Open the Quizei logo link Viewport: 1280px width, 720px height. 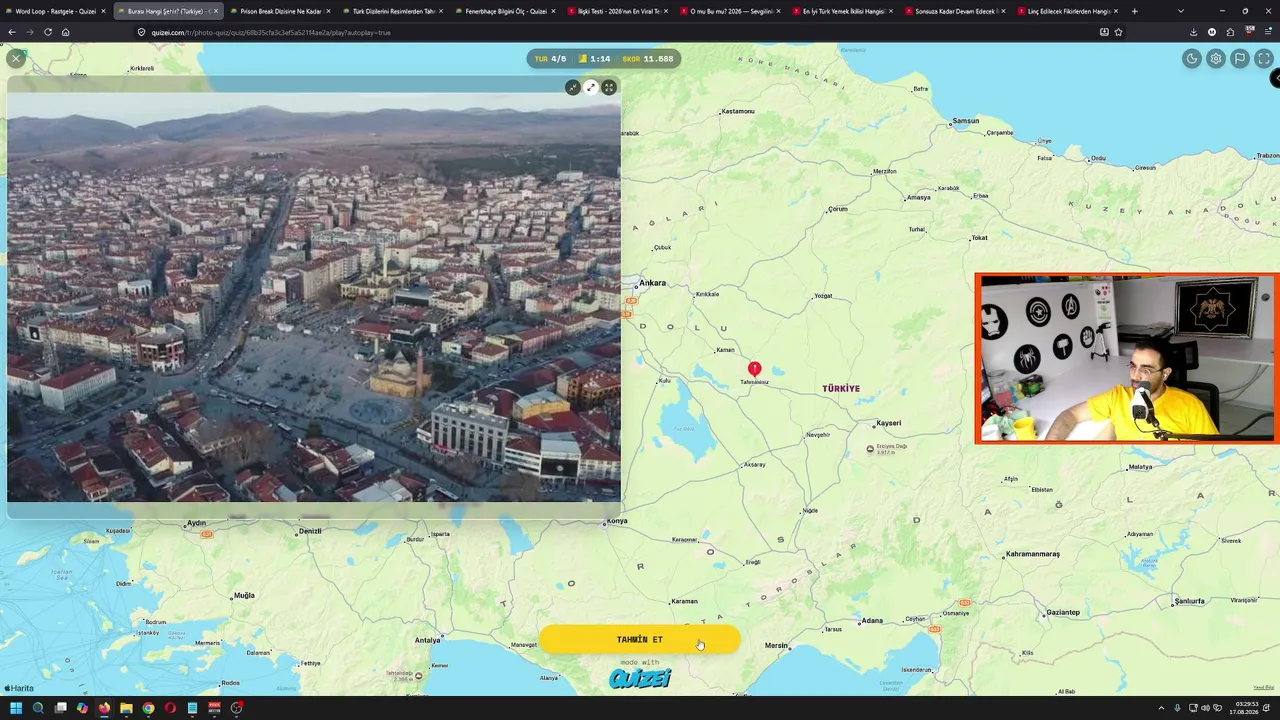coord(640,679)
